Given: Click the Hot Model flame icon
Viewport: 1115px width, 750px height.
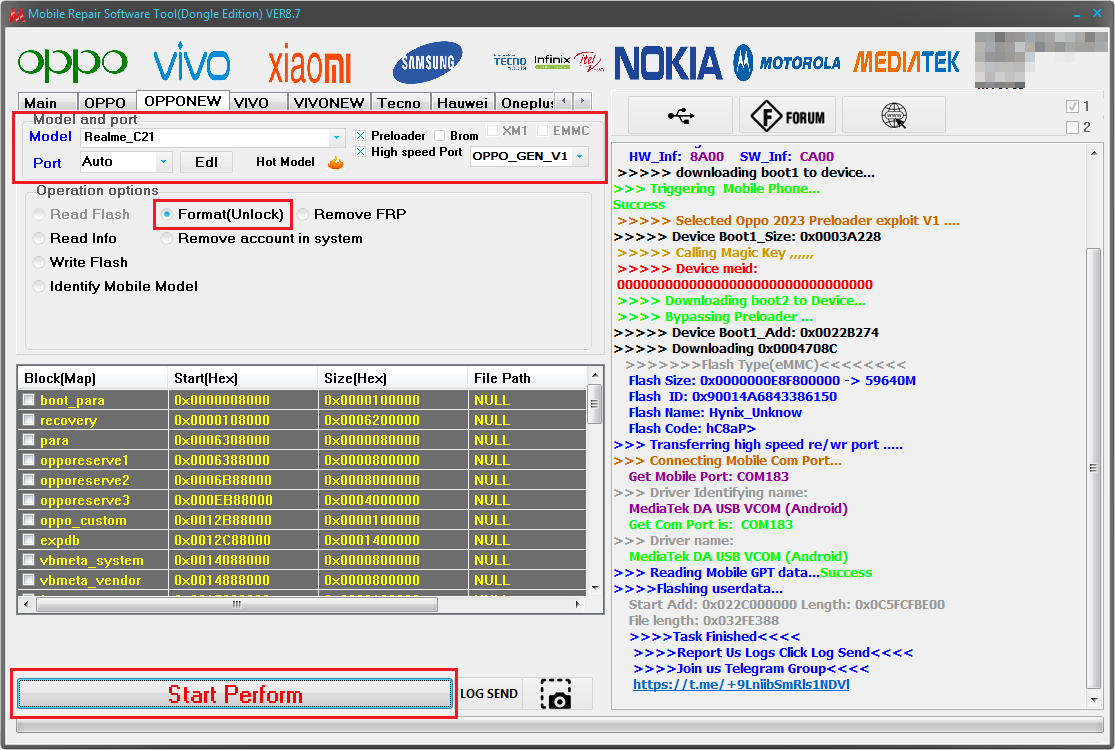Looking at the screenshot, I should pyautogui.click(x=336, y=163).
